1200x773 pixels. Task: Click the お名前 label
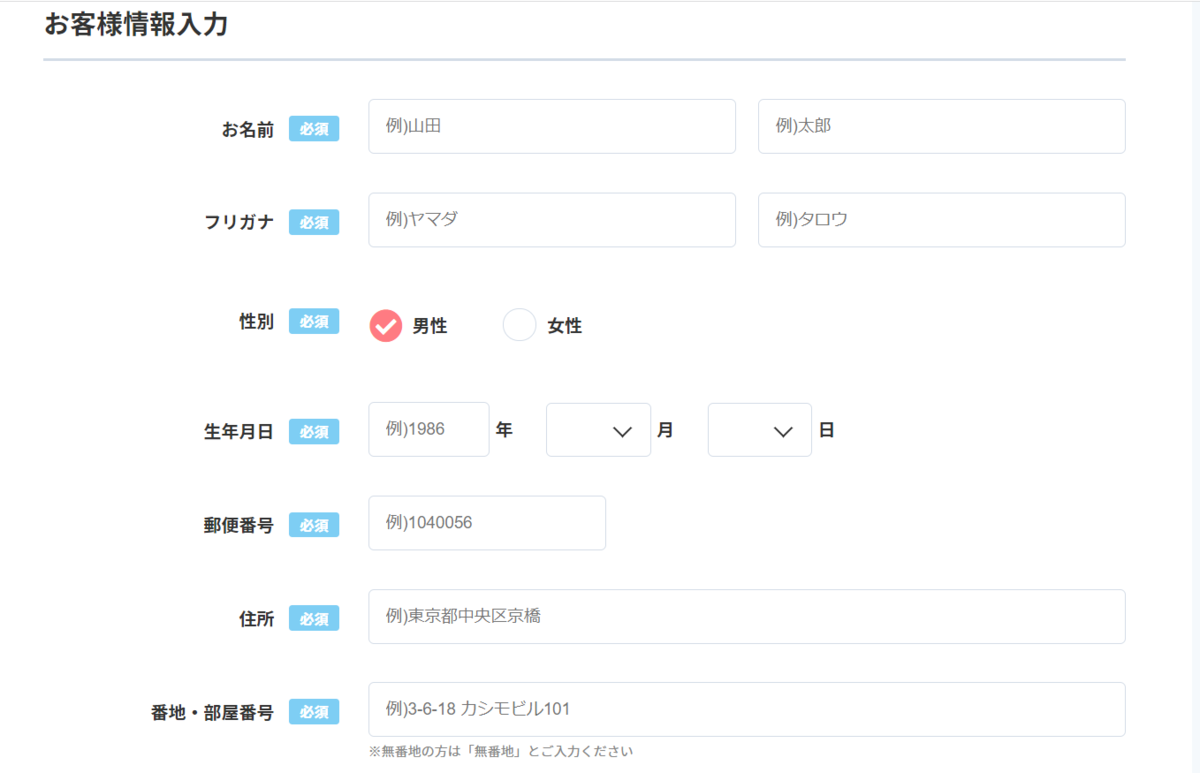[x=248, y=130]
